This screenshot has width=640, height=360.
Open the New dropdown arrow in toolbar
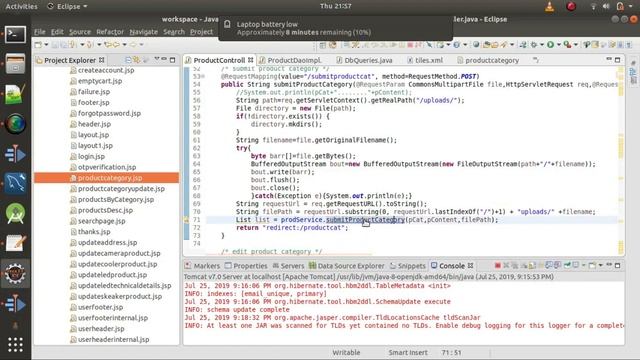click(x=46, y=44)
